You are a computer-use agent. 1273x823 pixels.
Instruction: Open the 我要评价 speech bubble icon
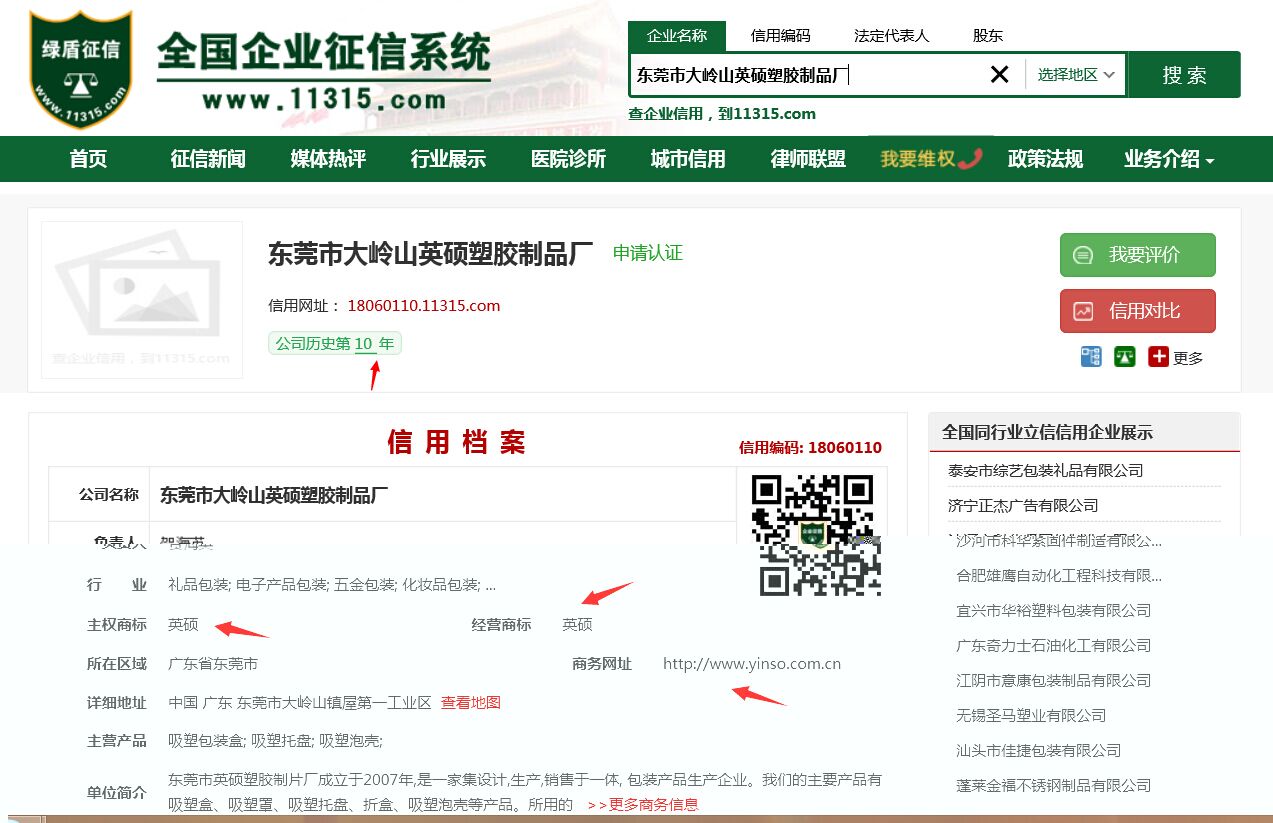click(x=1083, y=255)
